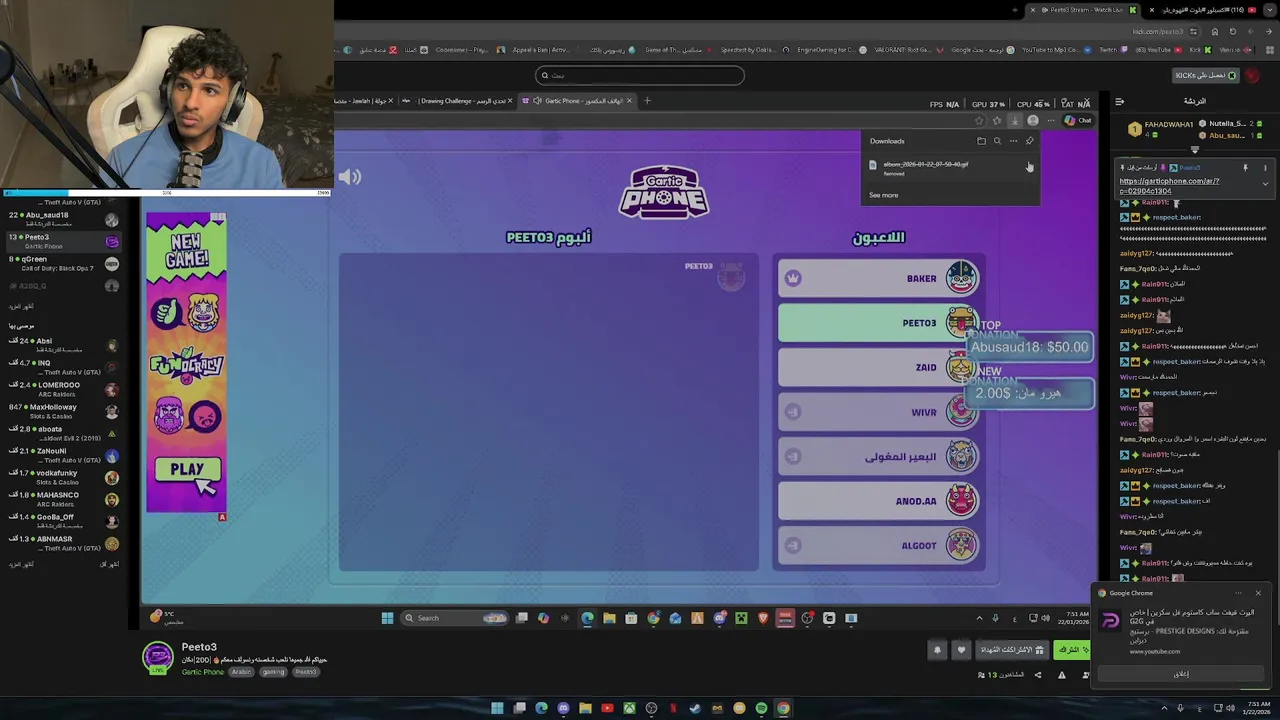
Task: Open Peeto3 channel in sidebar
Action: click(x=62, y=241)
